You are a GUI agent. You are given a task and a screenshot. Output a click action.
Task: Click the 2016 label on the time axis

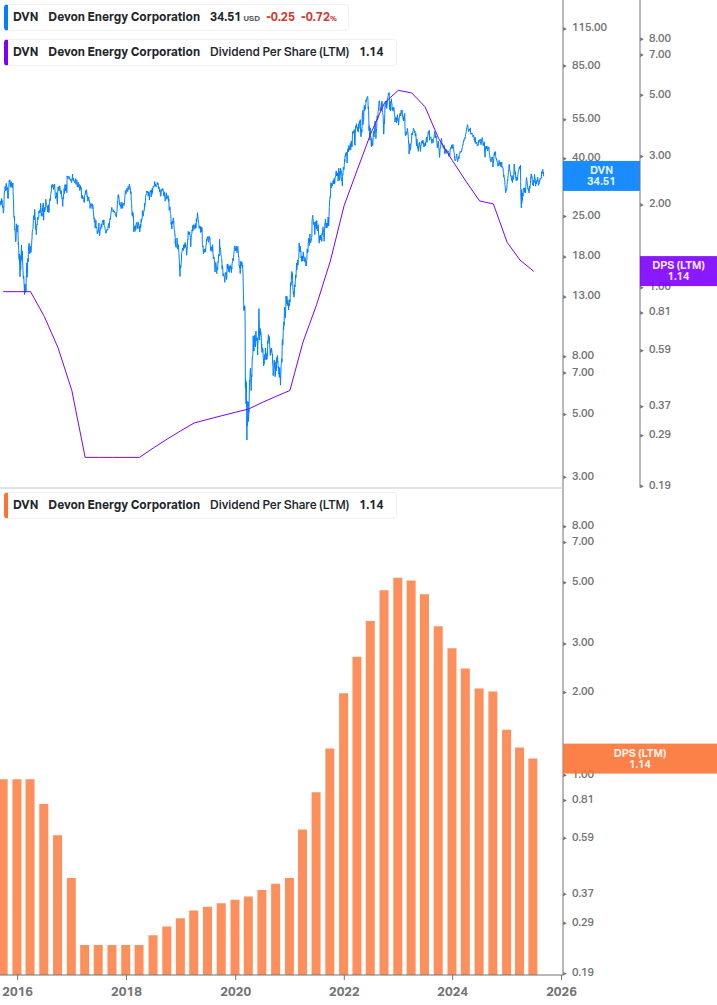click(x=17, y=992)
